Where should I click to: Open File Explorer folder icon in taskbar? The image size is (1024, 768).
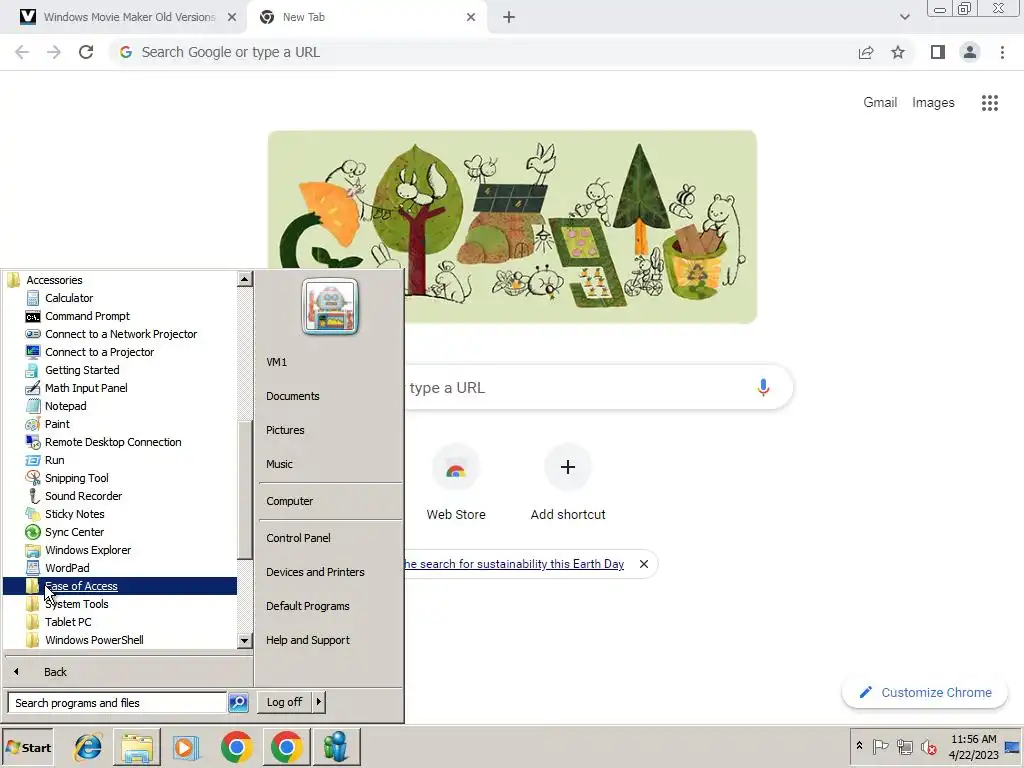coord(137,747)
